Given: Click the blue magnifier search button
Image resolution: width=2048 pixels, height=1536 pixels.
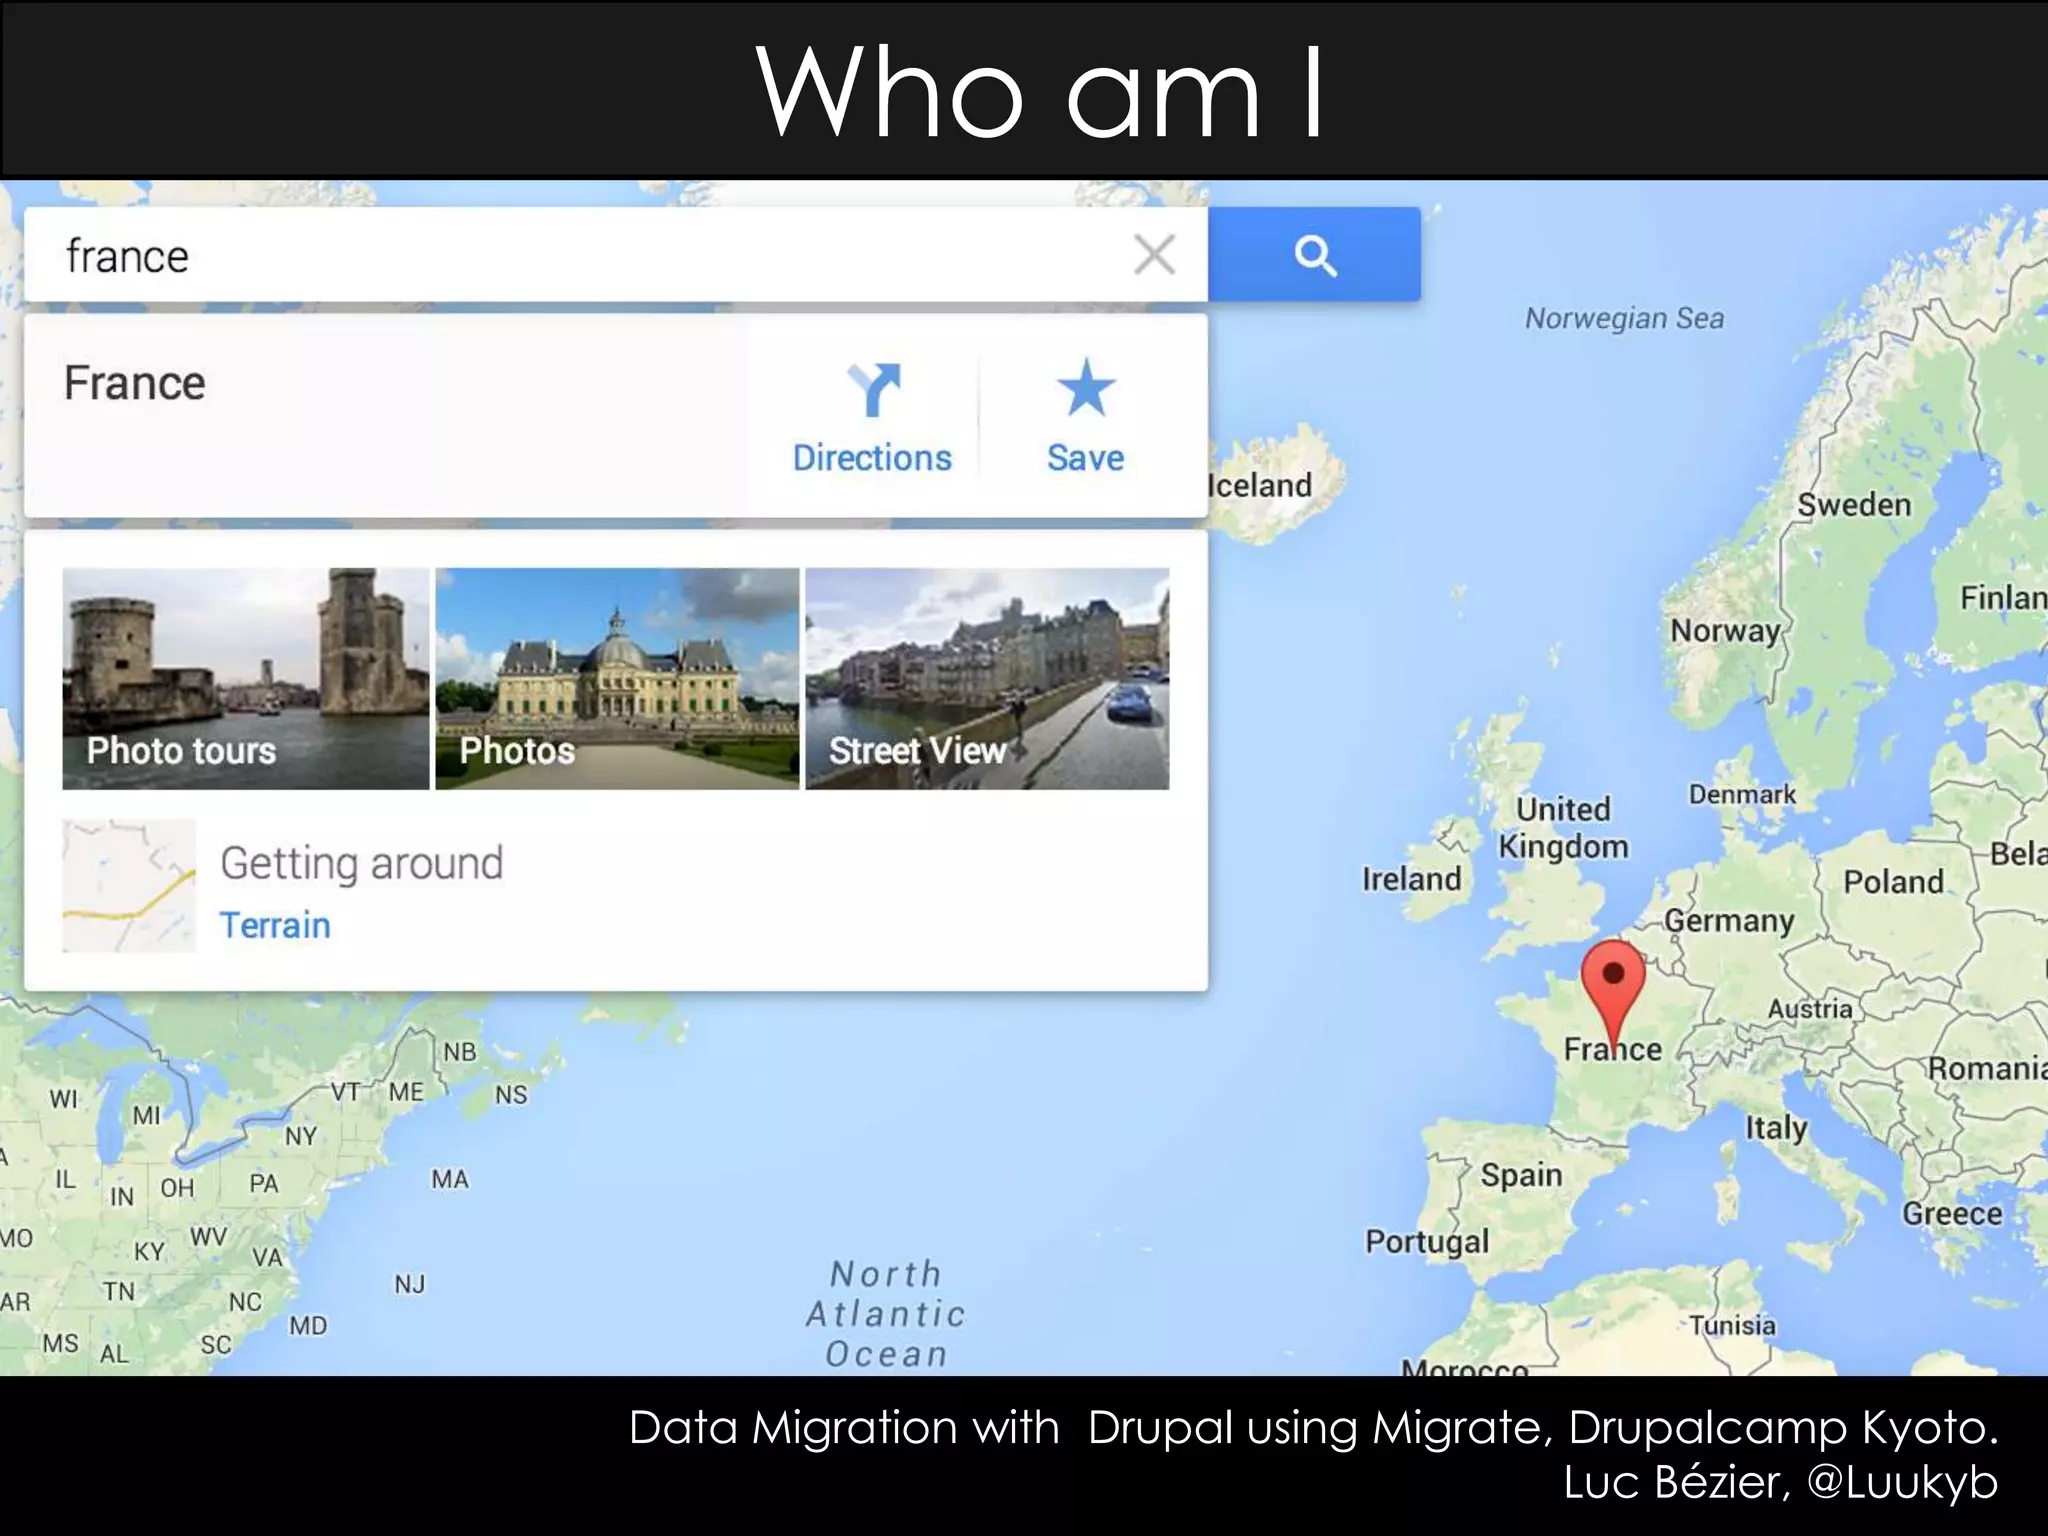Looking at the screenshot, I should point(1314,255).
